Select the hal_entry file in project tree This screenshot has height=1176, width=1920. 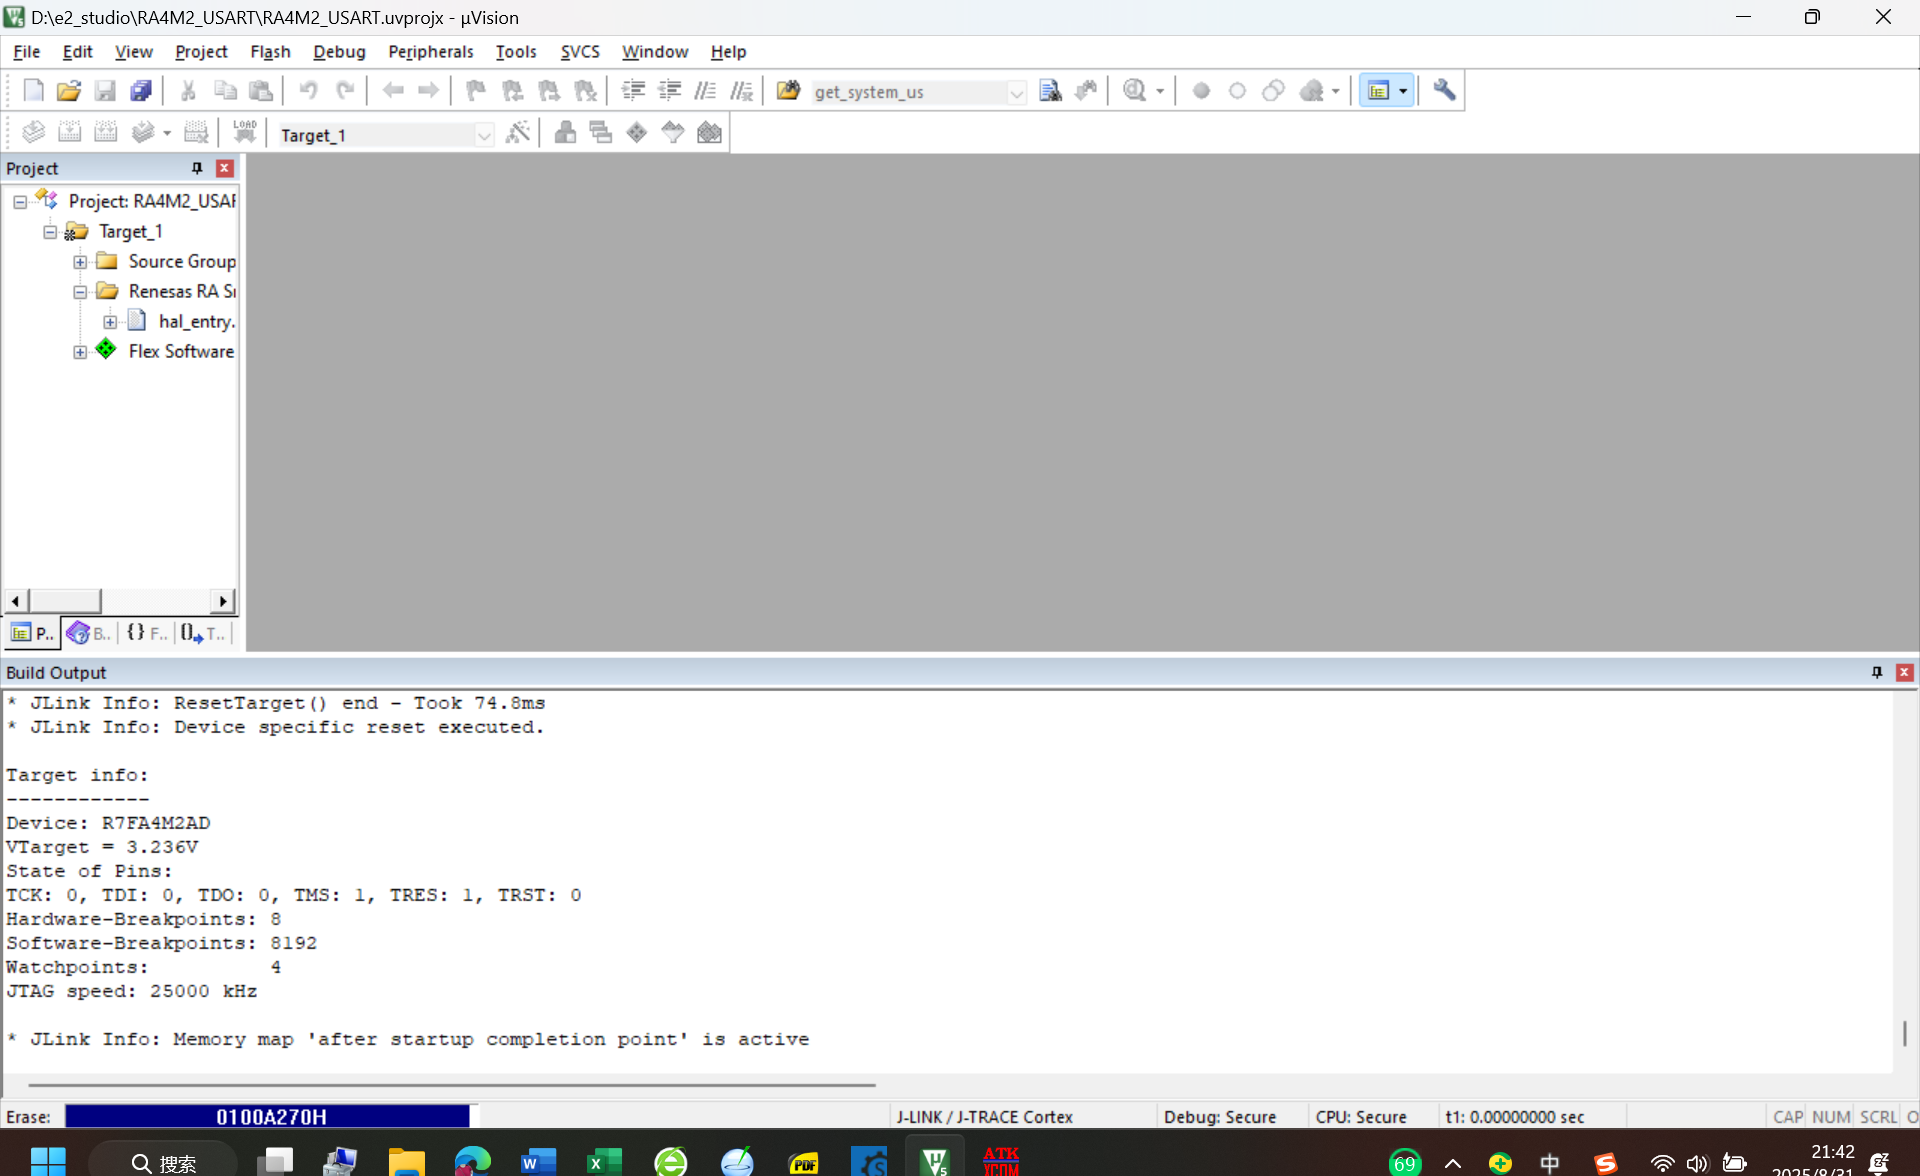pos(196,321)
